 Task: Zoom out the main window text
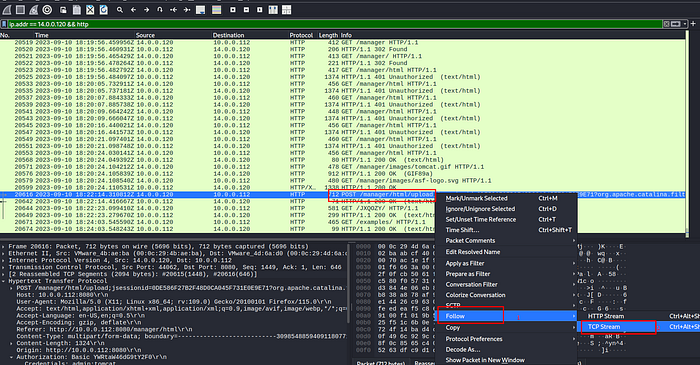point(246,9)
